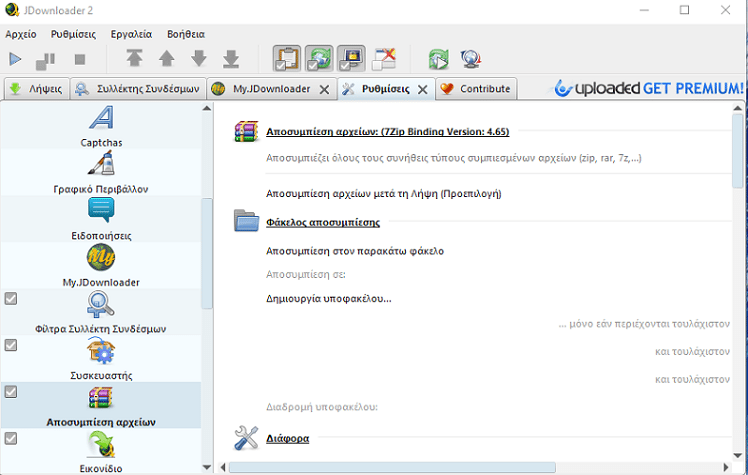Image resolution: width=748 pixels, height=475 pixels.
Task: Open Γραφικό Περιβάλλον settings icon
Action: point(101,163)
